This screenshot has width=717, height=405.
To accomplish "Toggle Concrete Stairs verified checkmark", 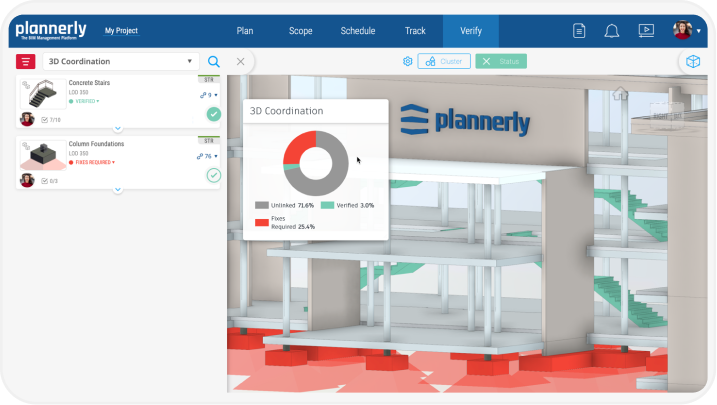I will [x=214, y=114].
